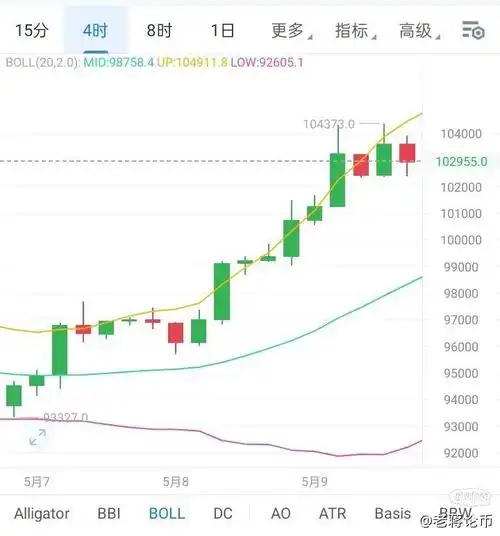Tap the 104373.0 high price marker
500x536 pixels.
(329, 124)
